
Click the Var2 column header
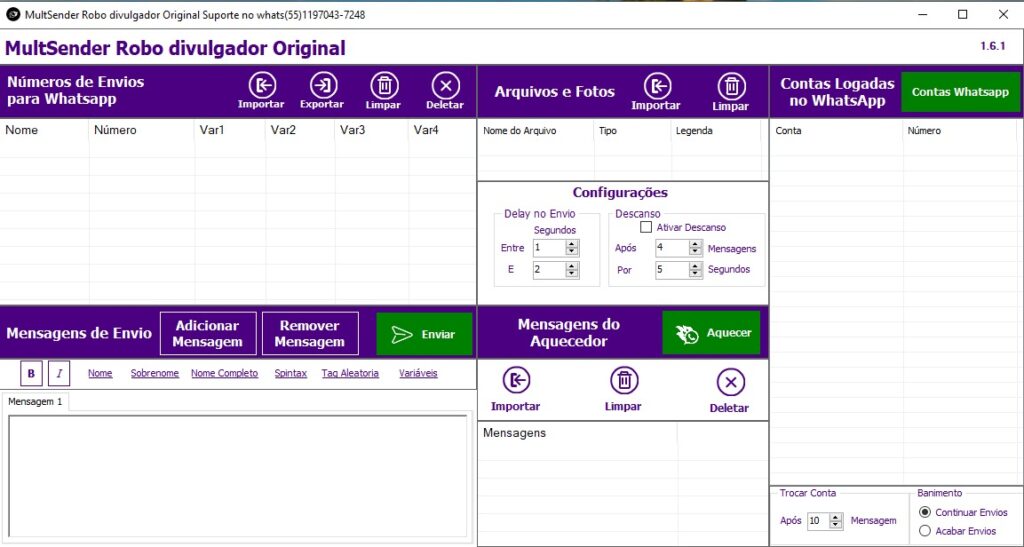click(300, 130)
